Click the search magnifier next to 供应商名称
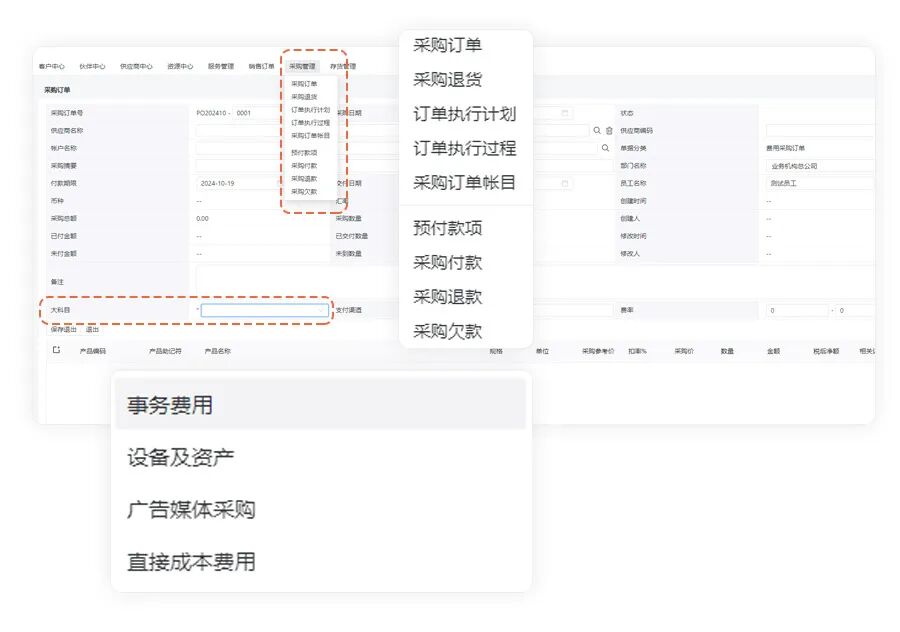The image size is (900, 632). (x=597, y=130)
